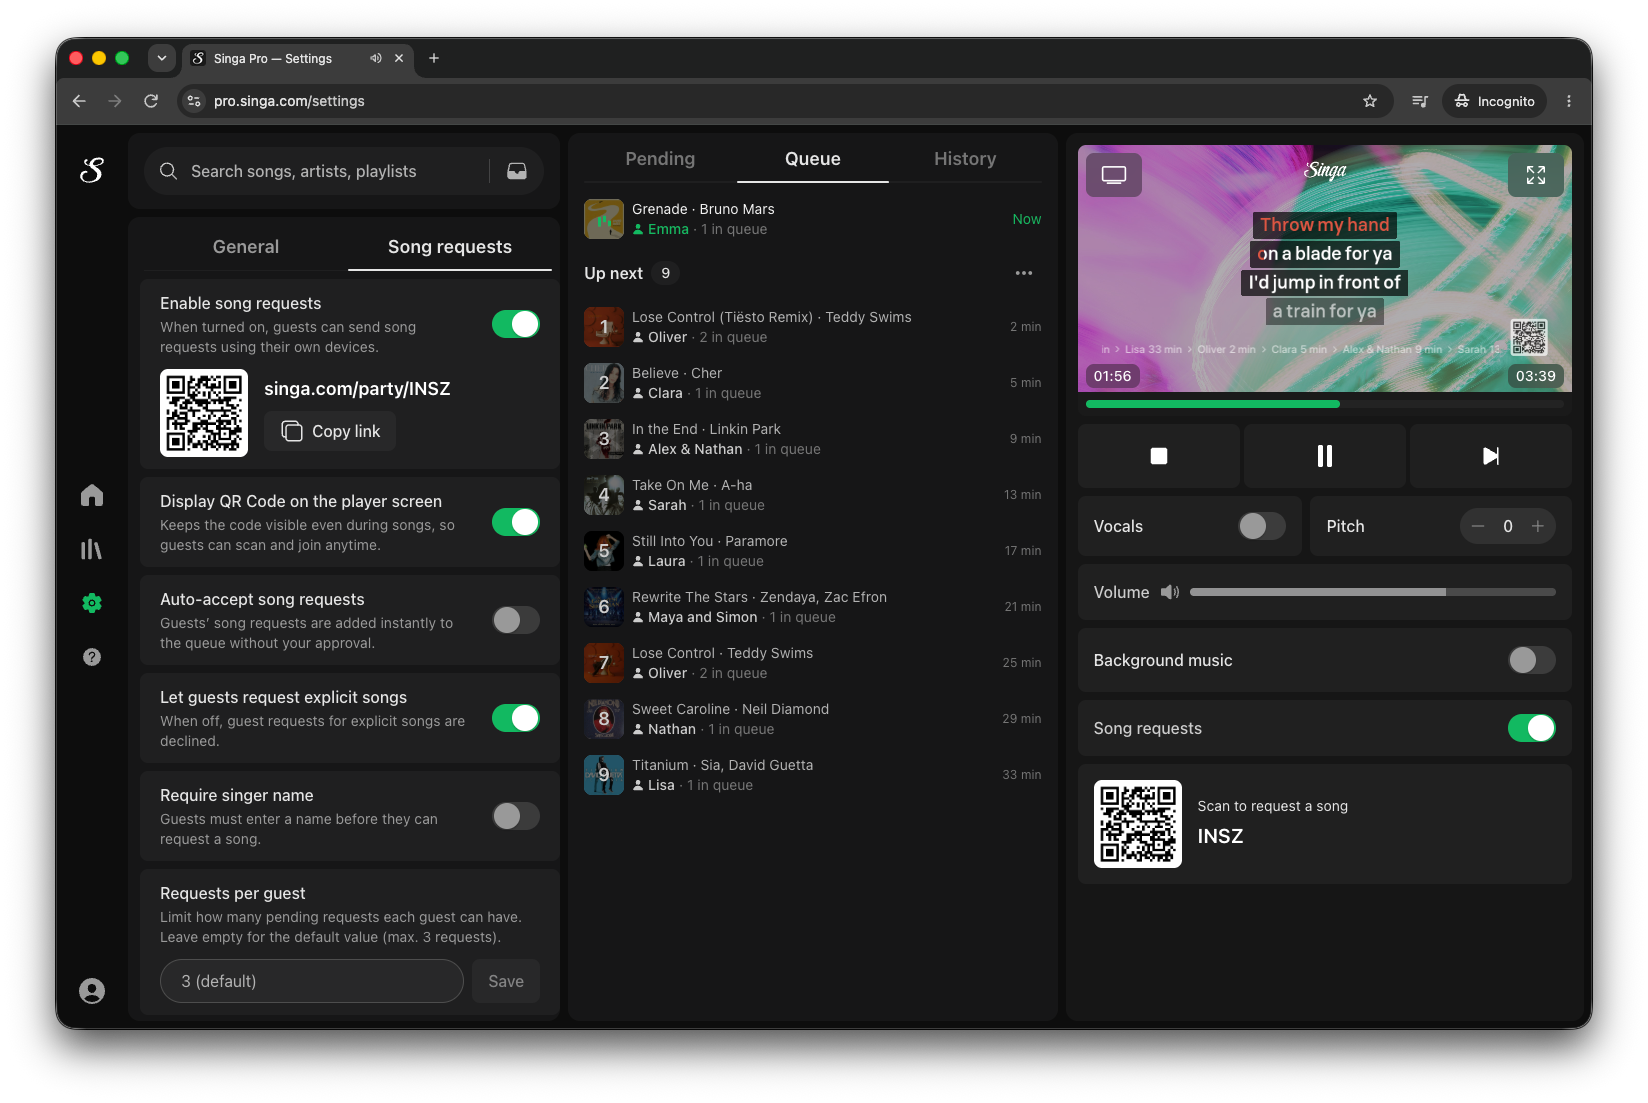Switch to the General settings tab
The height and width of the screenshot is (1103, 1648).
pyautogui.click(x=246, y=247)
